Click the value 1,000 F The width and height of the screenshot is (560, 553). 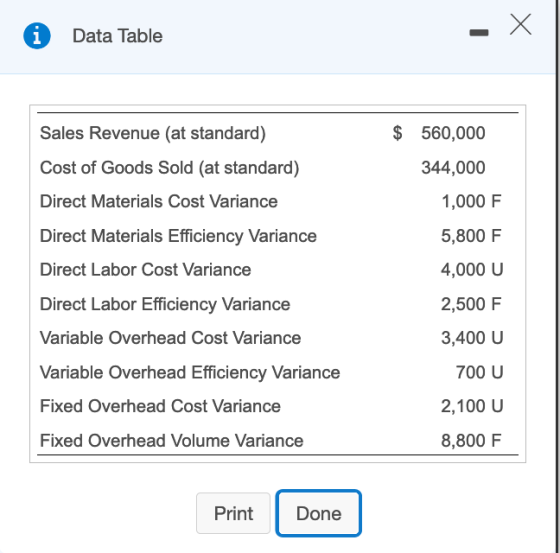471,201
